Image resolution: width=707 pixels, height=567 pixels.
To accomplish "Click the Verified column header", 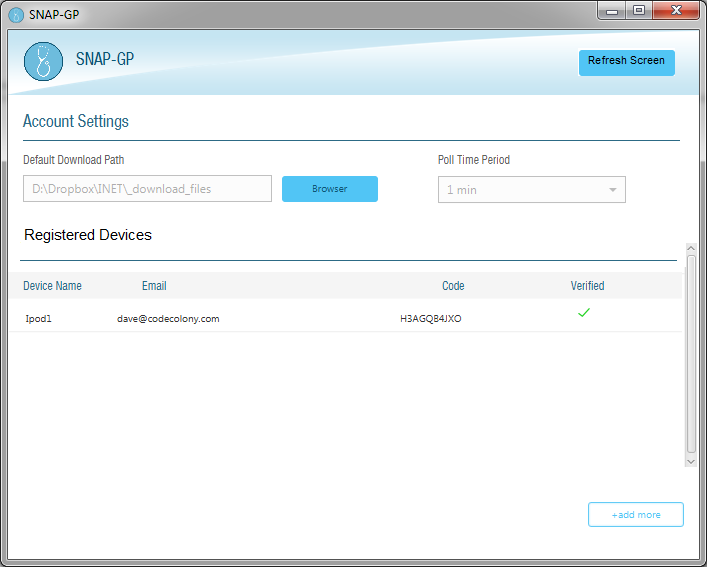I will [587, 286].
